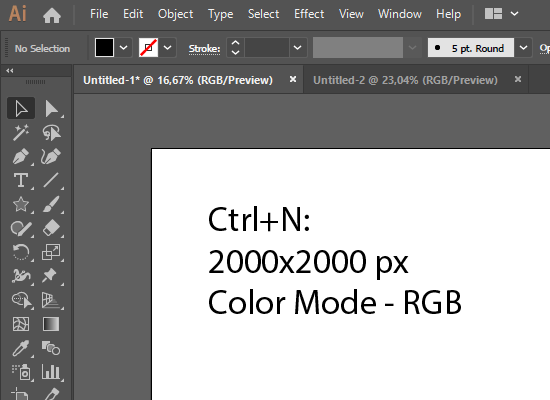The height and width of the screenshot is (400, 550).
Task: Select the Shape Builder tool
Action: (x=21, y=300)
